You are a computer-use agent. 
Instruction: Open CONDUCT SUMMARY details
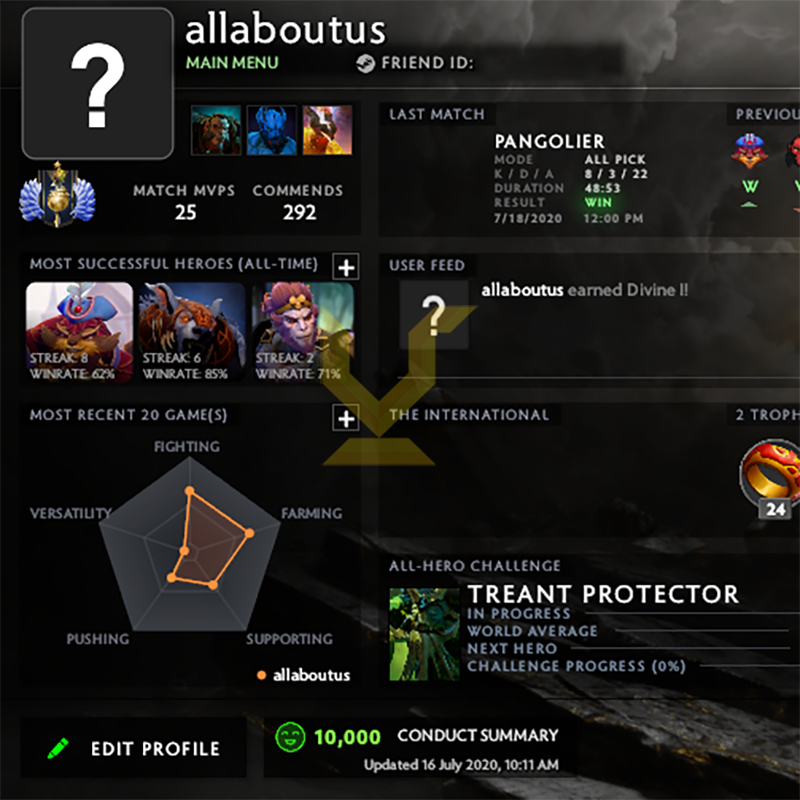pyautogui.click(x=478, y=735)
